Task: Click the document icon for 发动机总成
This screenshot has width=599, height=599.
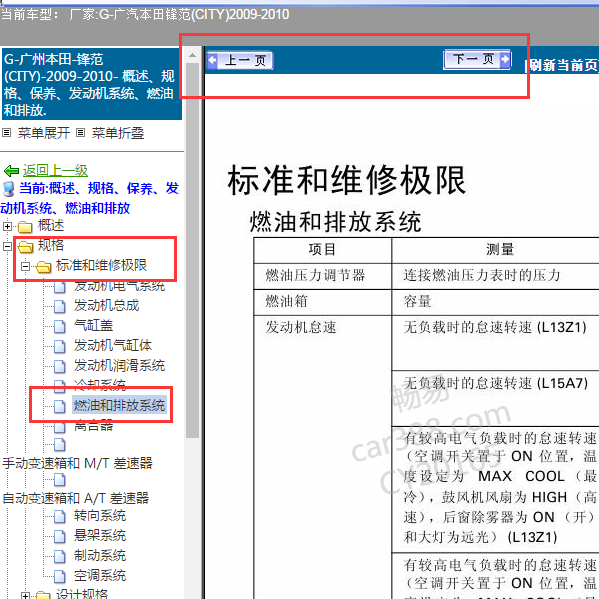Action: pos(59,306)
